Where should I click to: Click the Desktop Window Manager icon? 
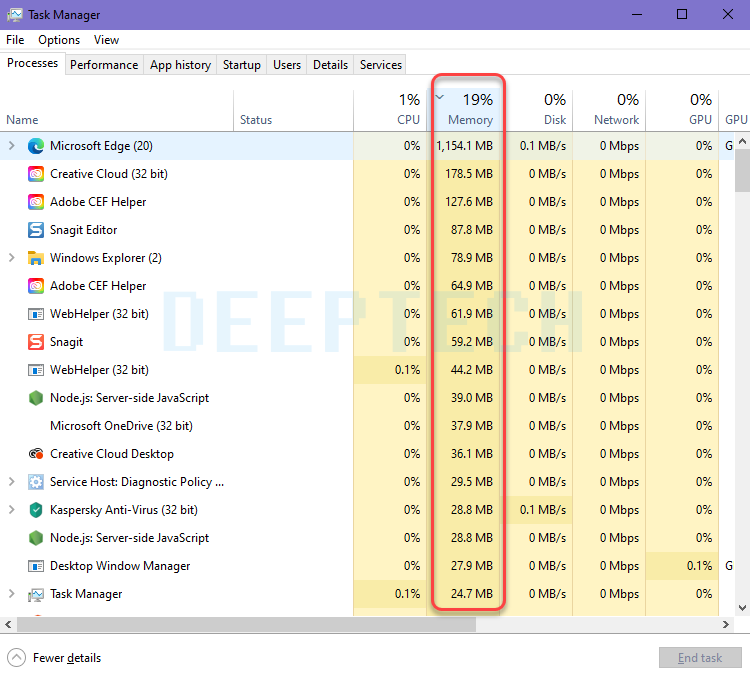[36, 566]
